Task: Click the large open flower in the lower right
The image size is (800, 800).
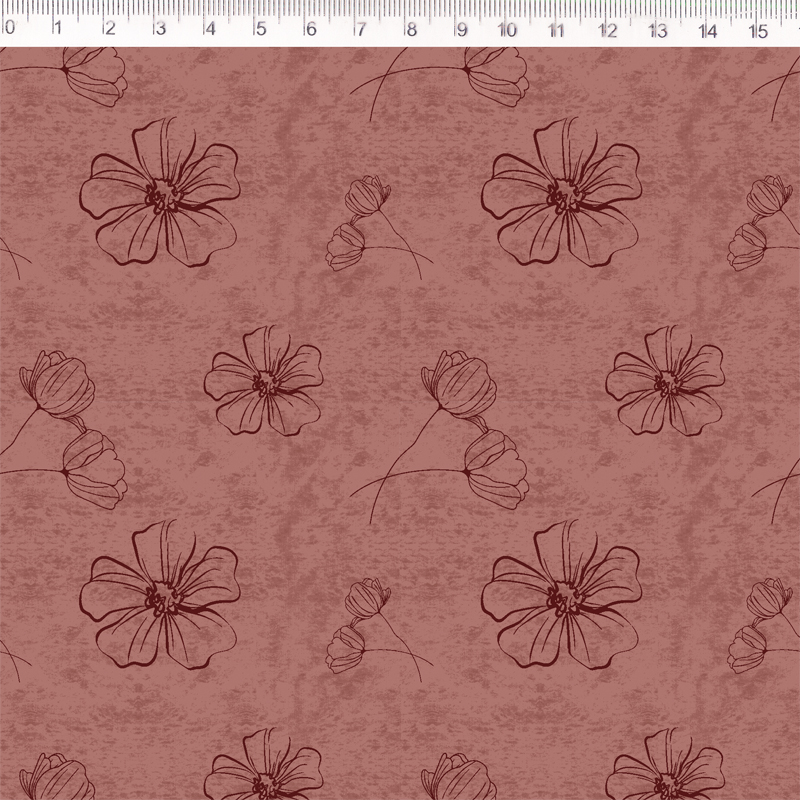Action: click(562, 597)
